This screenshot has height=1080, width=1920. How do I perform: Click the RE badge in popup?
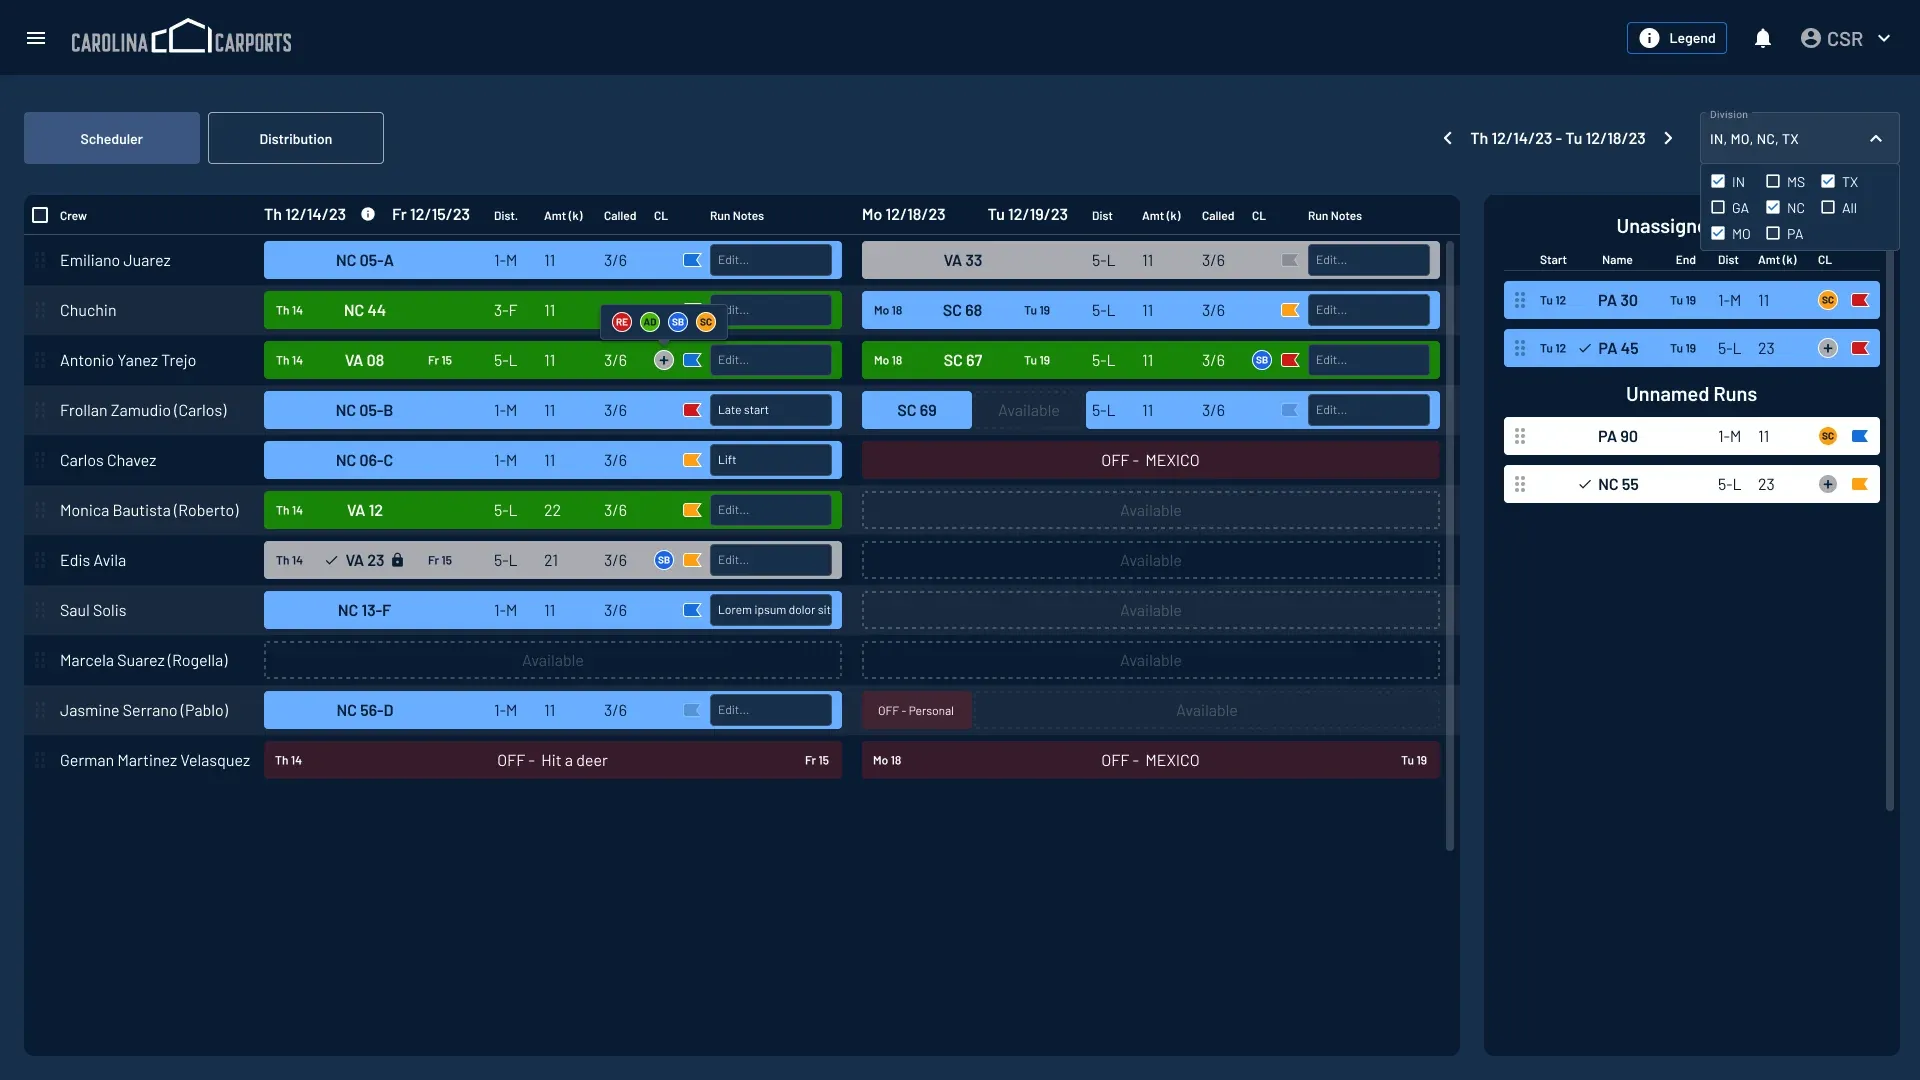622,322
